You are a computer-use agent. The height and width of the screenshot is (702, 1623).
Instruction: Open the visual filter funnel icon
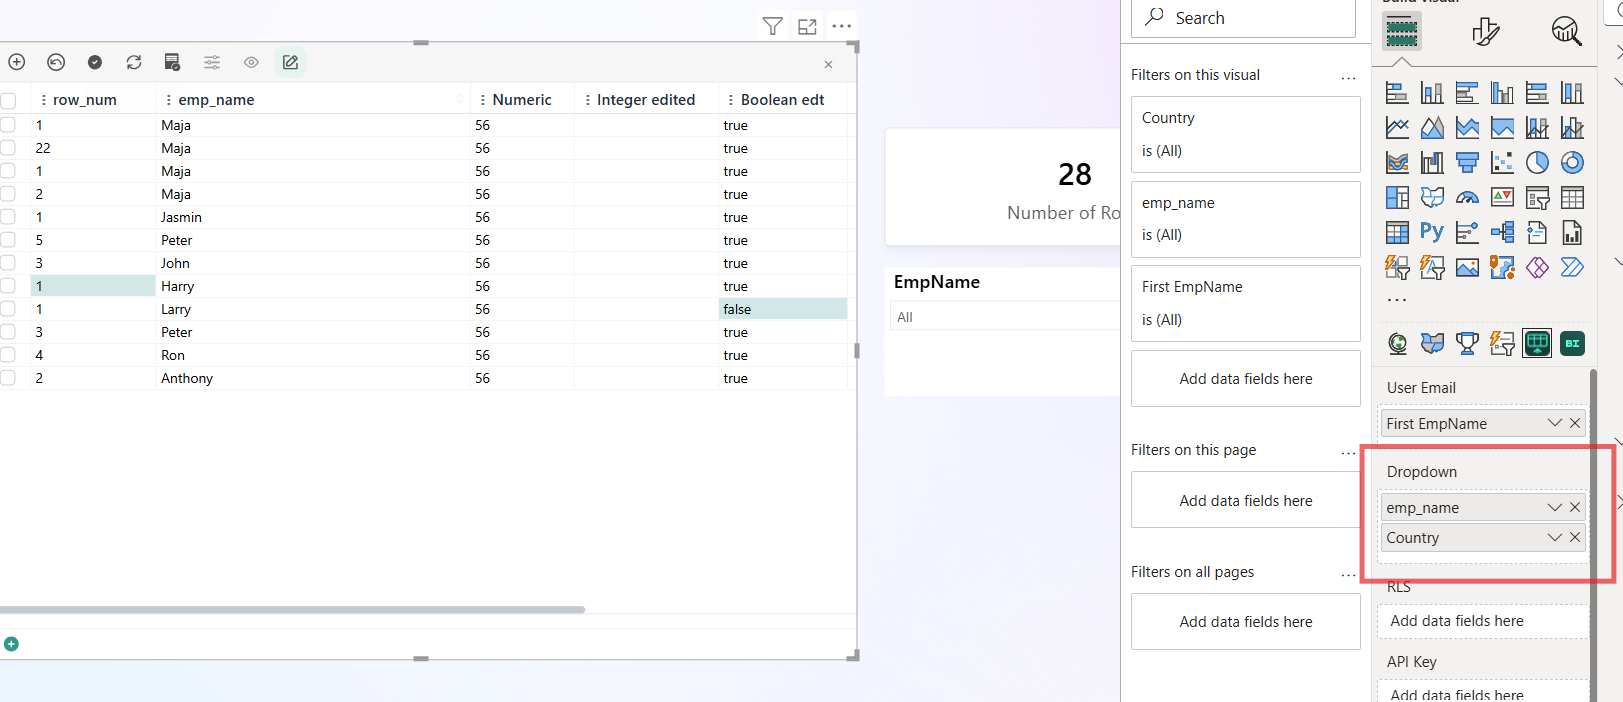pos(772,26)
